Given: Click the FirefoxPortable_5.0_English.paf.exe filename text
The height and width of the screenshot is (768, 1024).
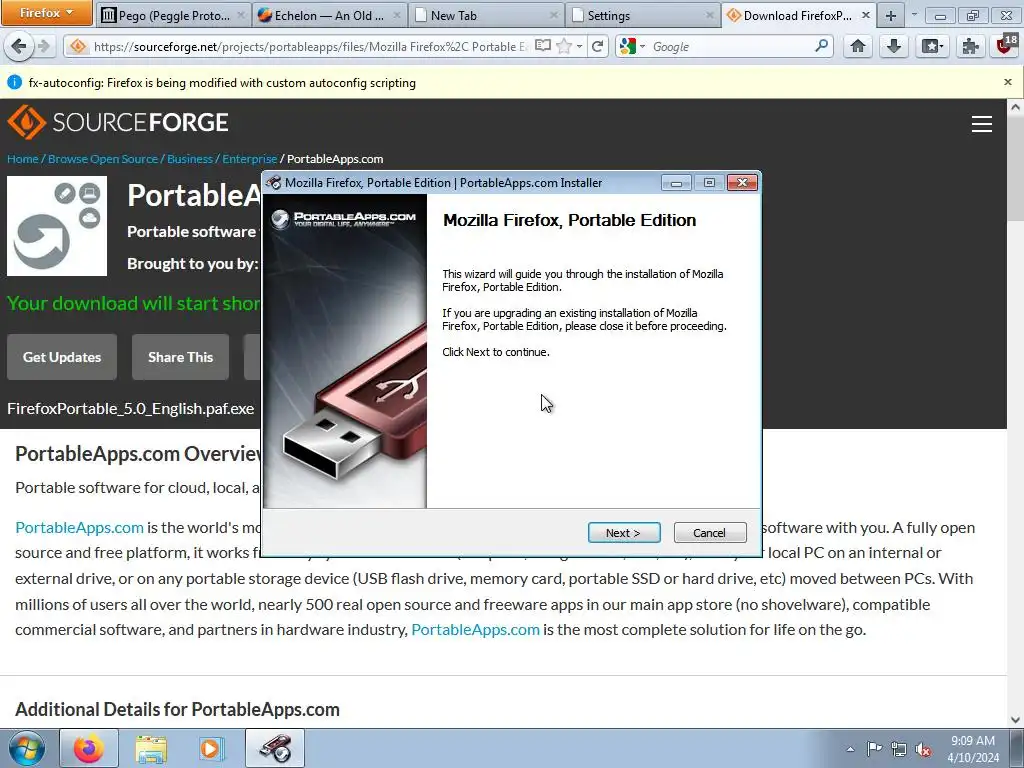Looking at the screenshot, I should click(x=131, y=409).
